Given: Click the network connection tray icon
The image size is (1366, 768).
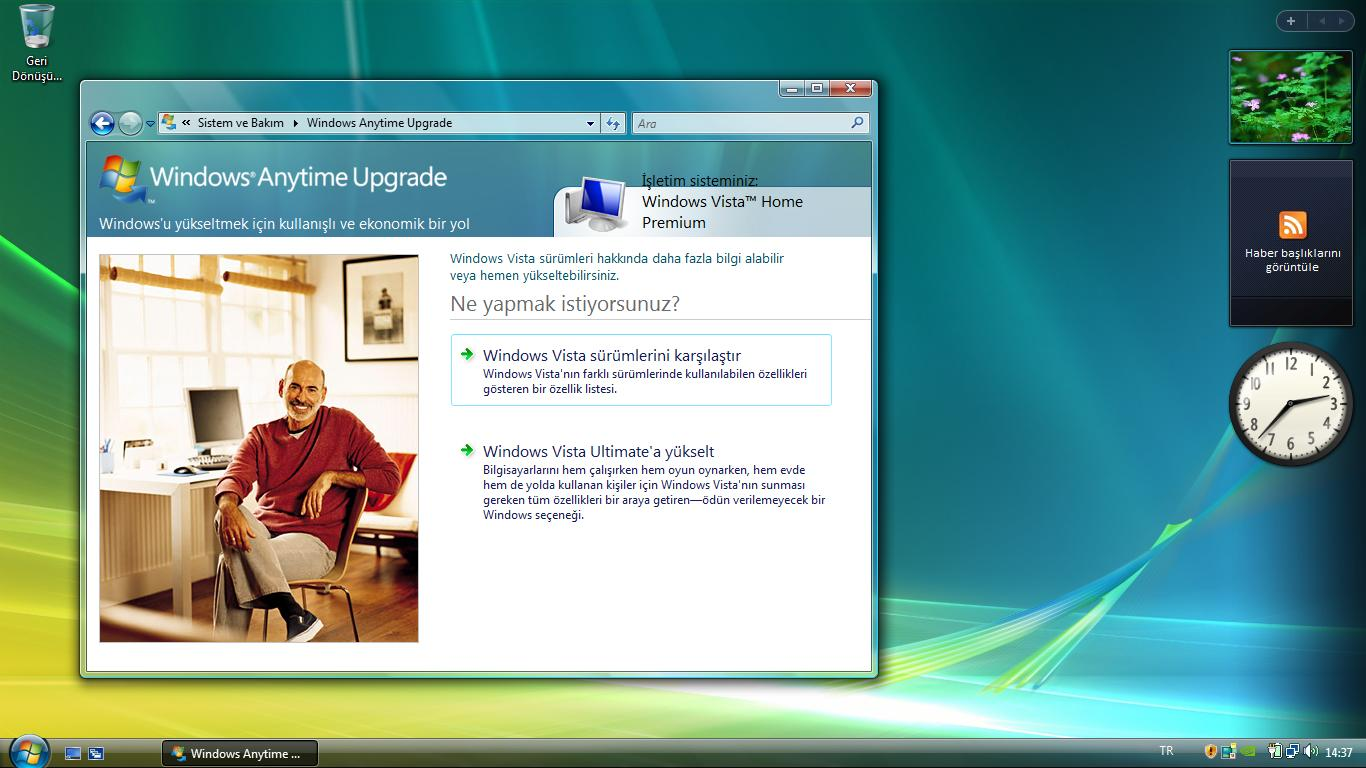Looking at the screenshot, I should [1292, 751].
